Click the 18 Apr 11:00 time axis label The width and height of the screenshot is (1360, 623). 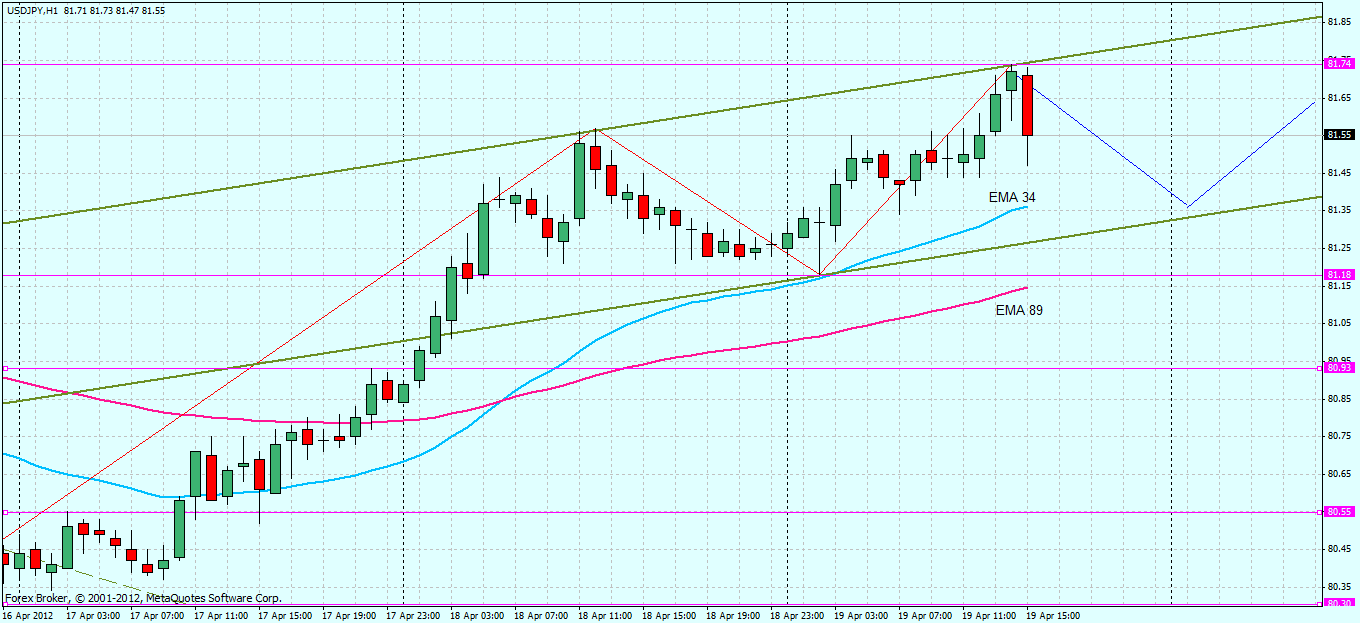tap(604, 616)
